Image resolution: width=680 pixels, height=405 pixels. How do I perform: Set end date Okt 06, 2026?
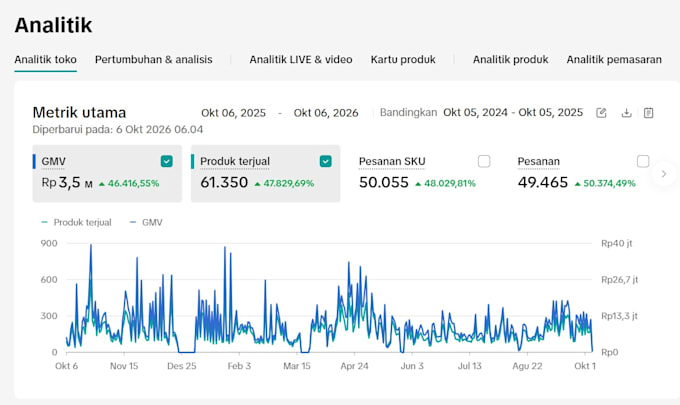click(326, 113)
